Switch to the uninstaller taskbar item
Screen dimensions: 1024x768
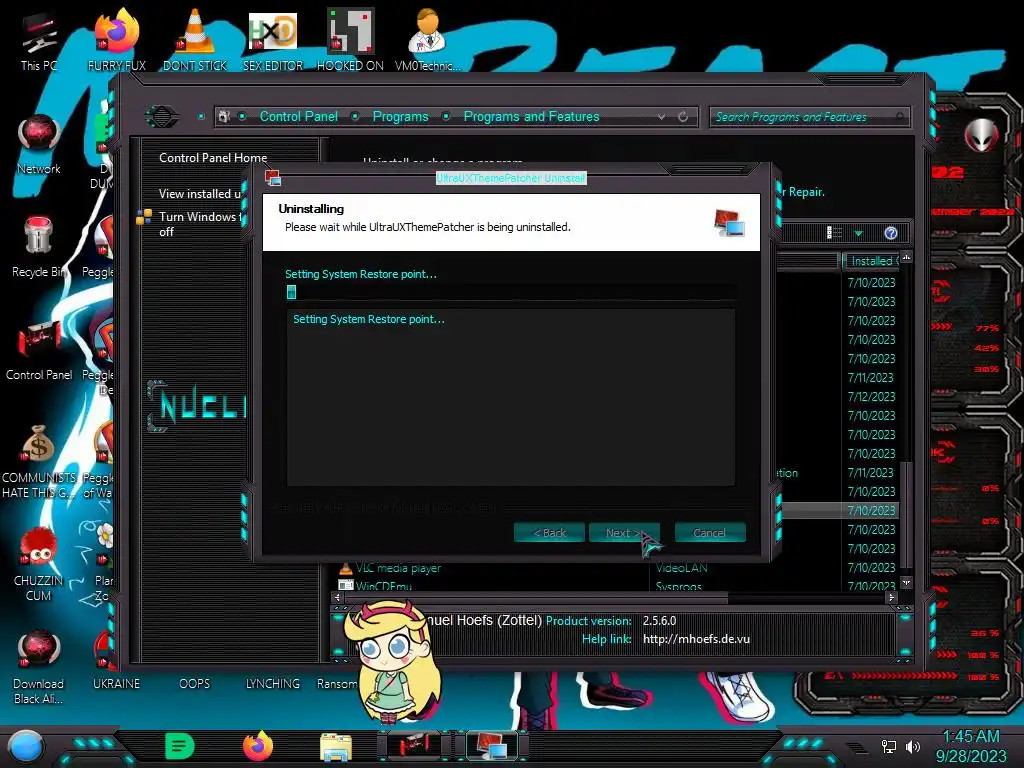(x=492, y=746)
